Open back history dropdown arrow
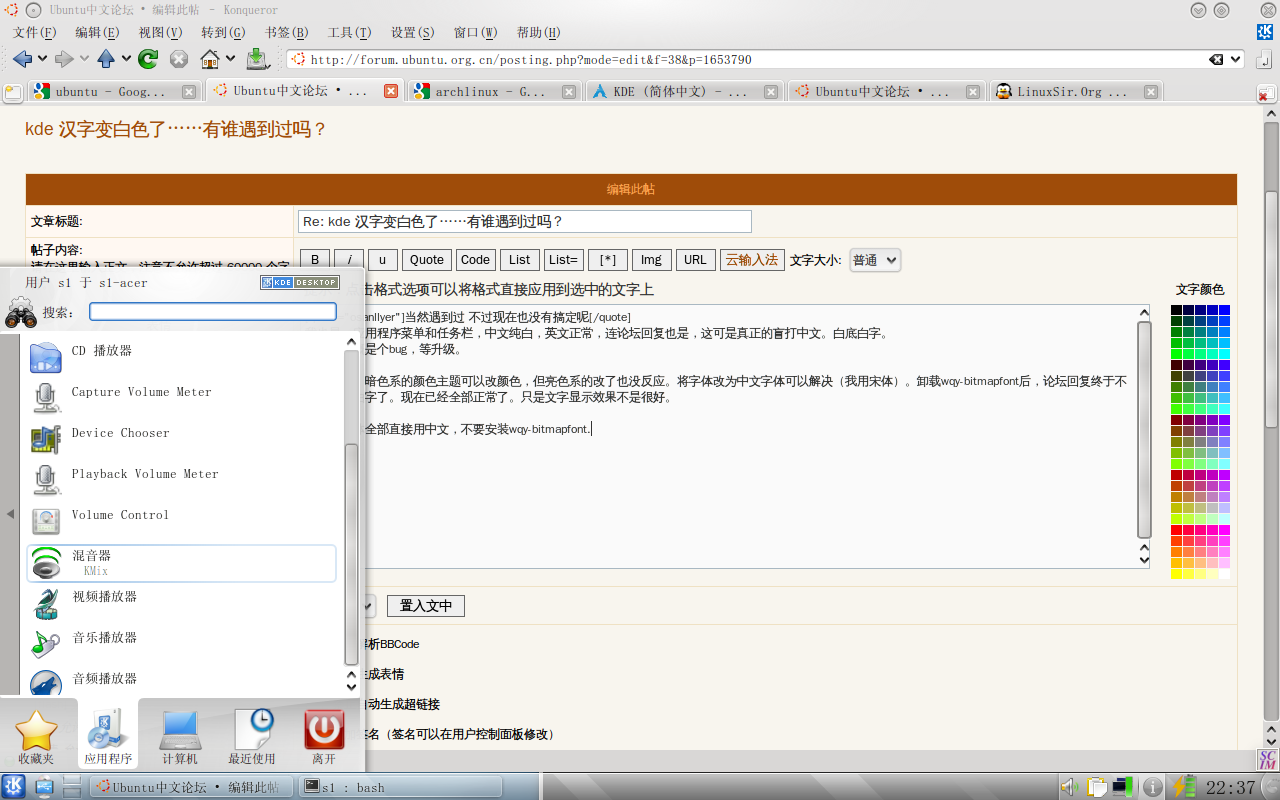 point(41,59)
